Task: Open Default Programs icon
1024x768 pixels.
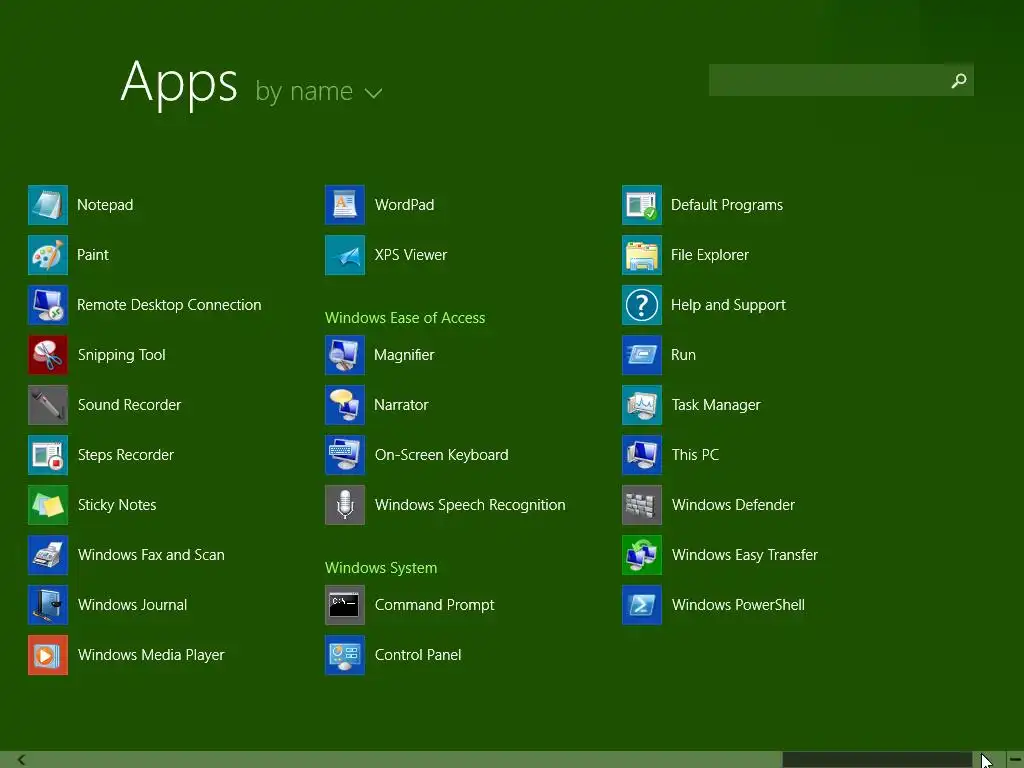Action: pyautogui.click(x=642, y=205)
